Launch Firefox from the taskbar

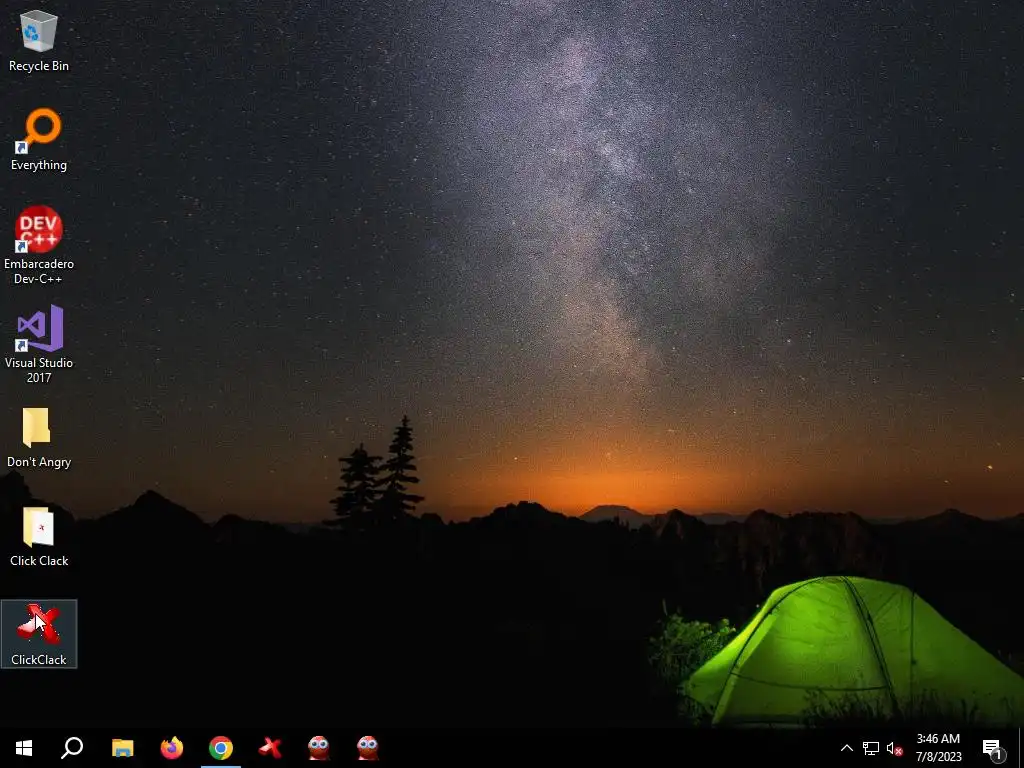pyautogui.click(x=172, y=748)
